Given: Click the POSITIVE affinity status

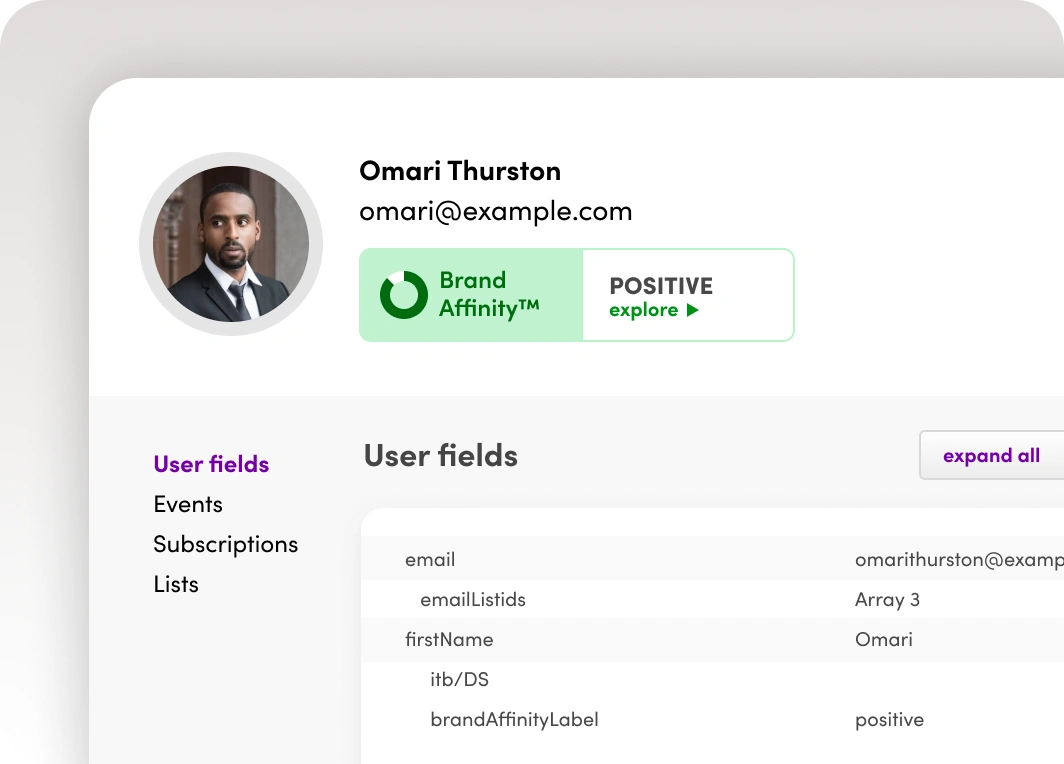Looking at the screenshot, I should (x=661, y=286).
